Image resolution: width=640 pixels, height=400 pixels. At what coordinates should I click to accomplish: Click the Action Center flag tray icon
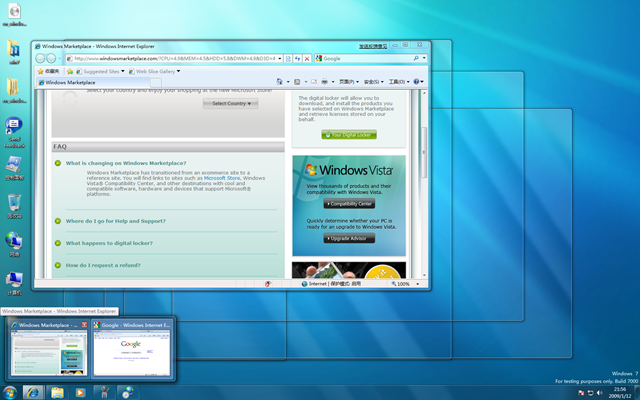[581, 393]
